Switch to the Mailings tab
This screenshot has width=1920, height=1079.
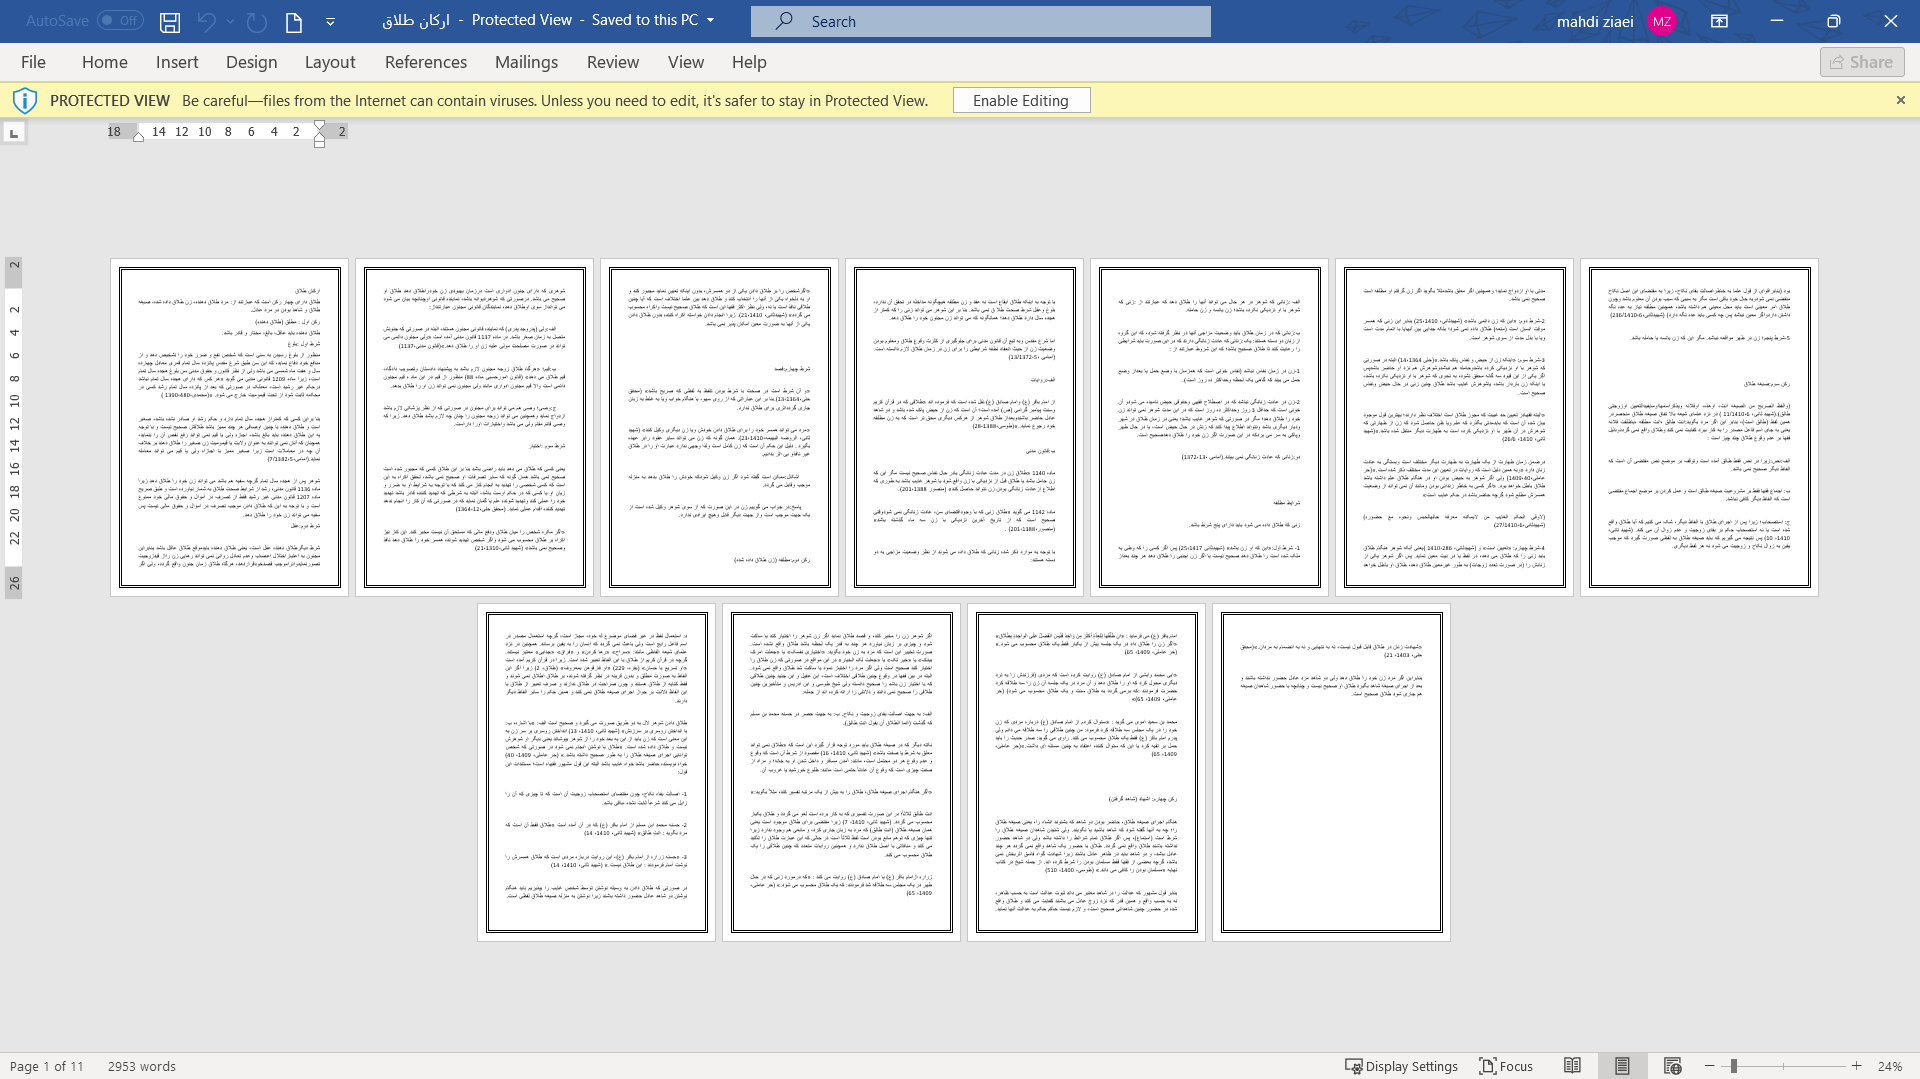(x=526, y=62)
